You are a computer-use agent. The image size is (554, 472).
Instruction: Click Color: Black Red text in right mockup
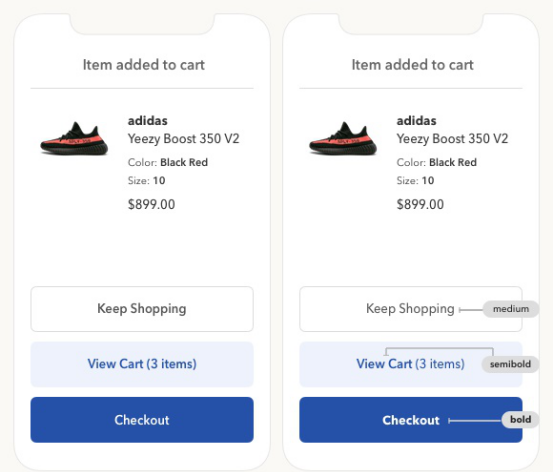click(437, 163)
